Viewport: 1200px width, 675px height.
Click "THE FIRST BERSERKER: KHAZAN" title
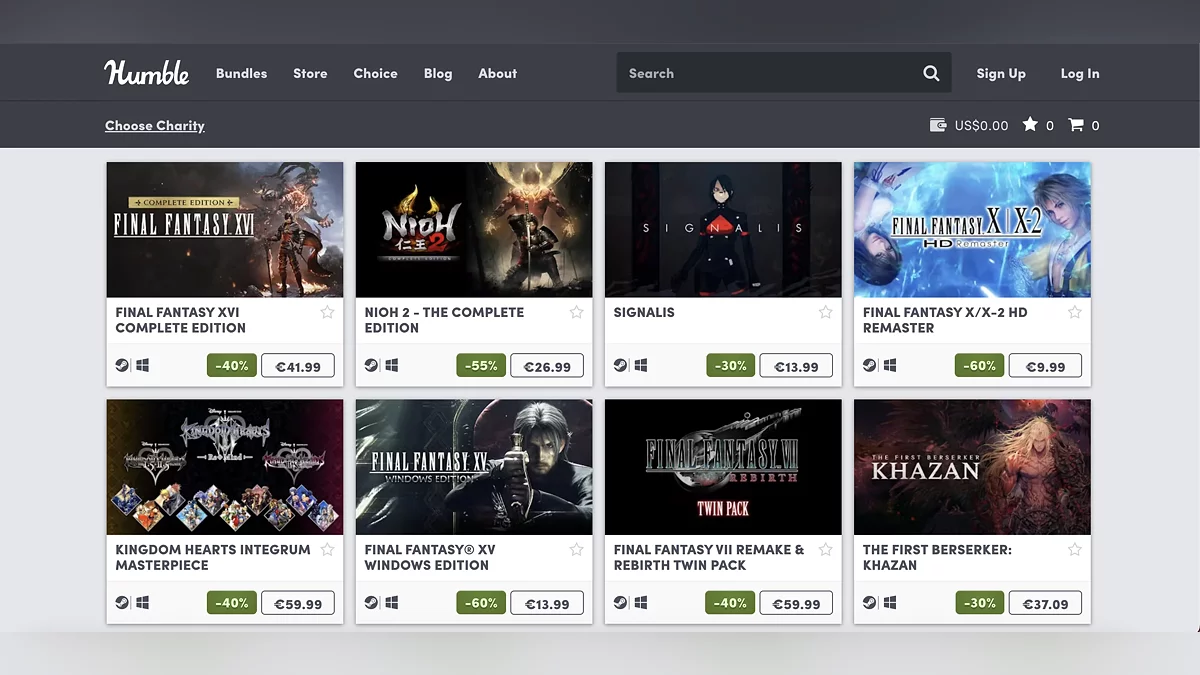pyautogui.click(x=937, y=557)
